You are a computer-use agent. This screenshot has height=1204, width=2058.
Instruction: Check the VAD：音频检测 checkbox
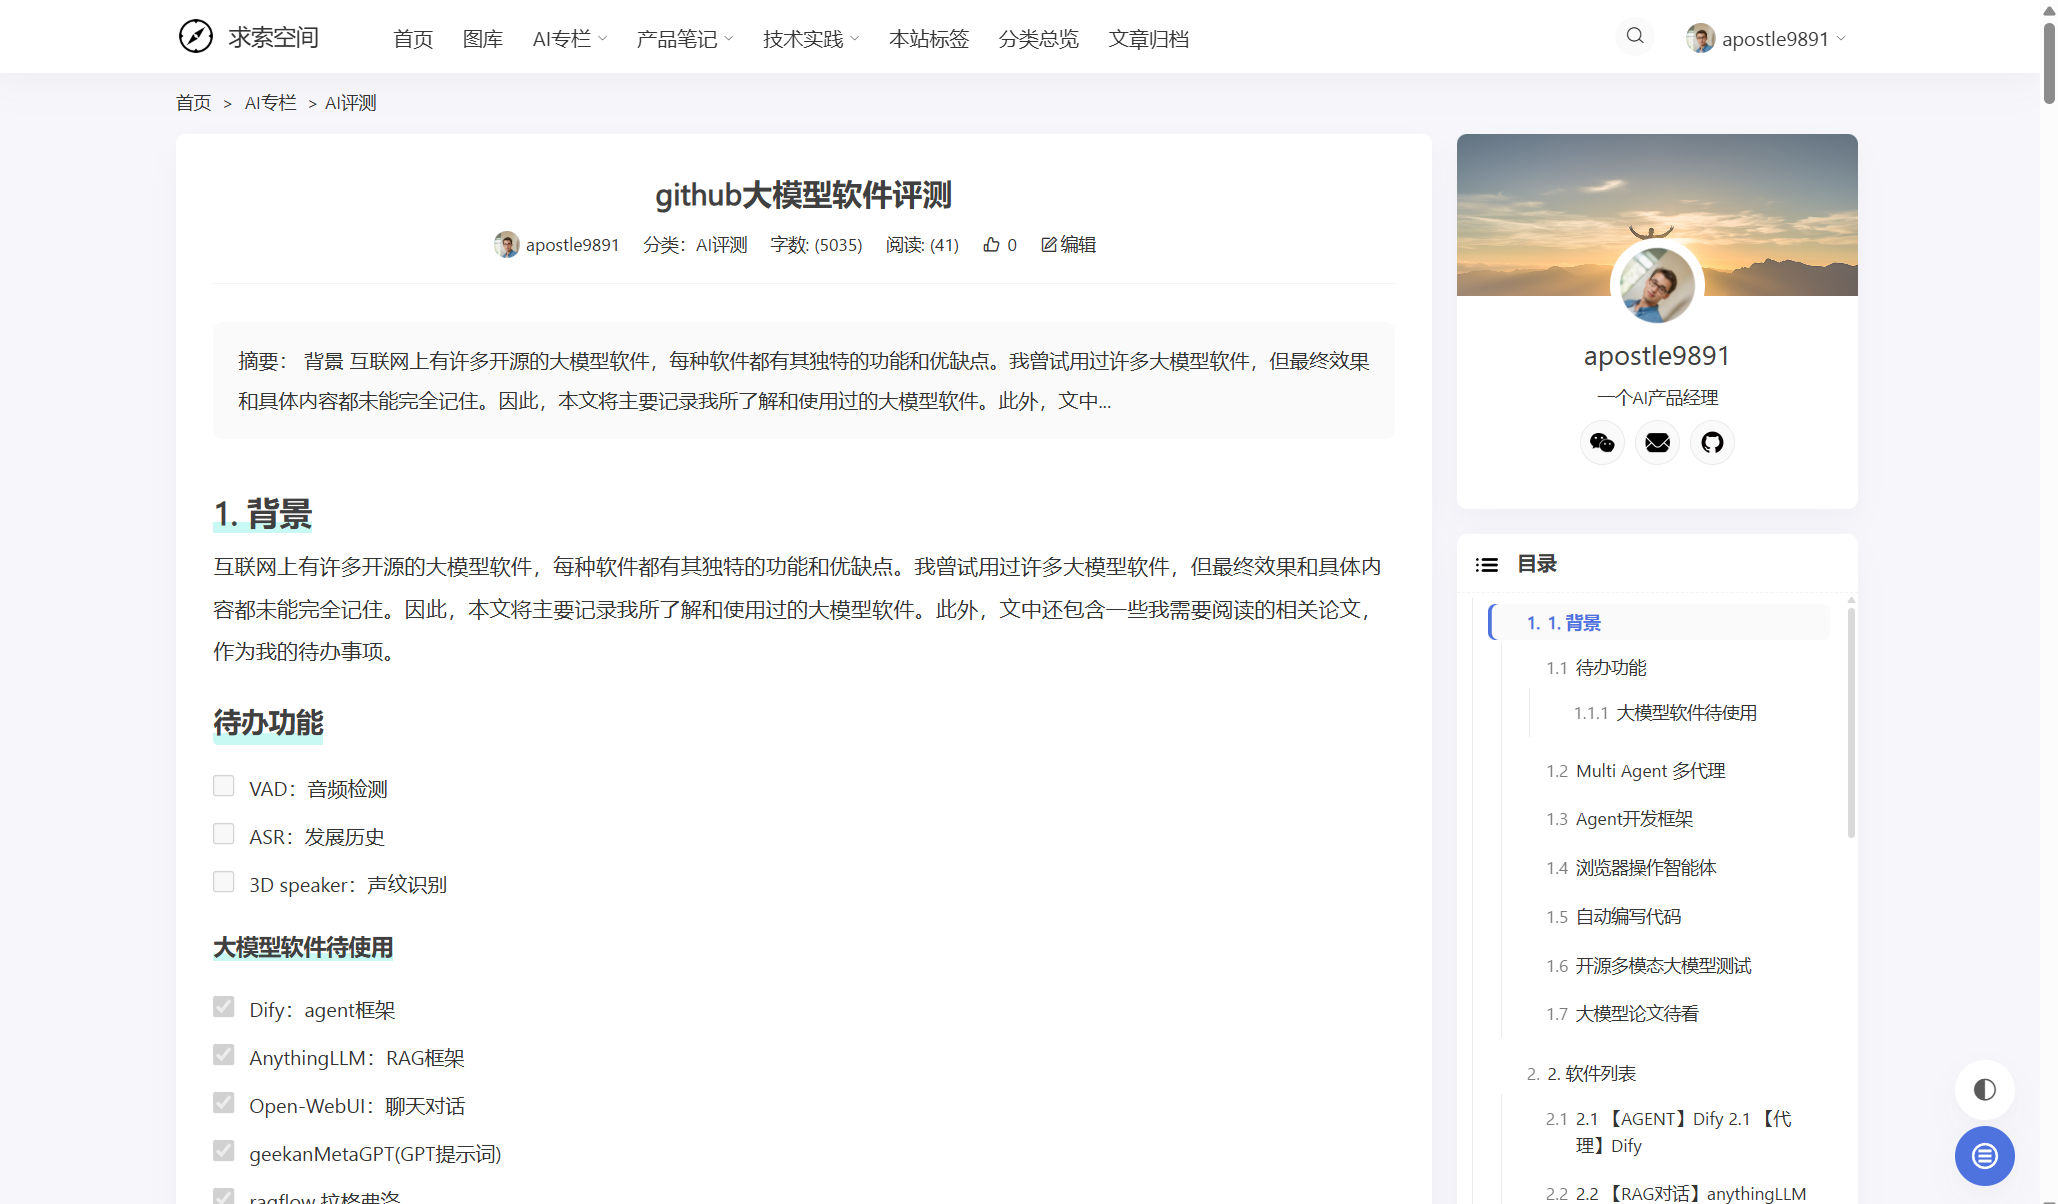coord(224,787)
